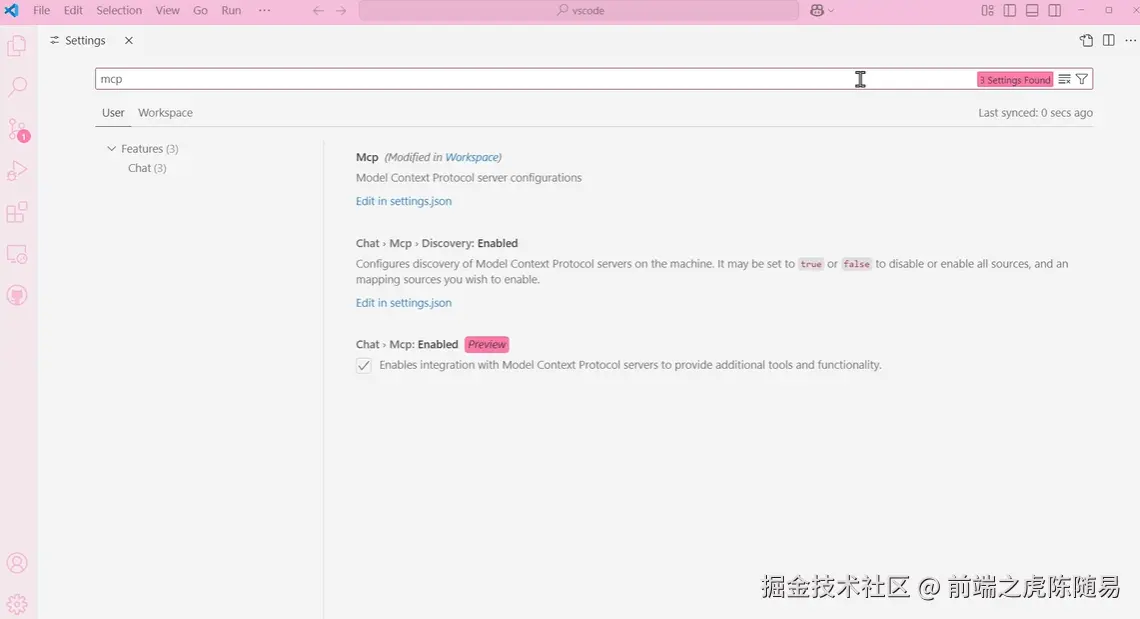Toggle the primary side bar
This screenshot has height=619, width=1140.
(x=1010, y=10)
